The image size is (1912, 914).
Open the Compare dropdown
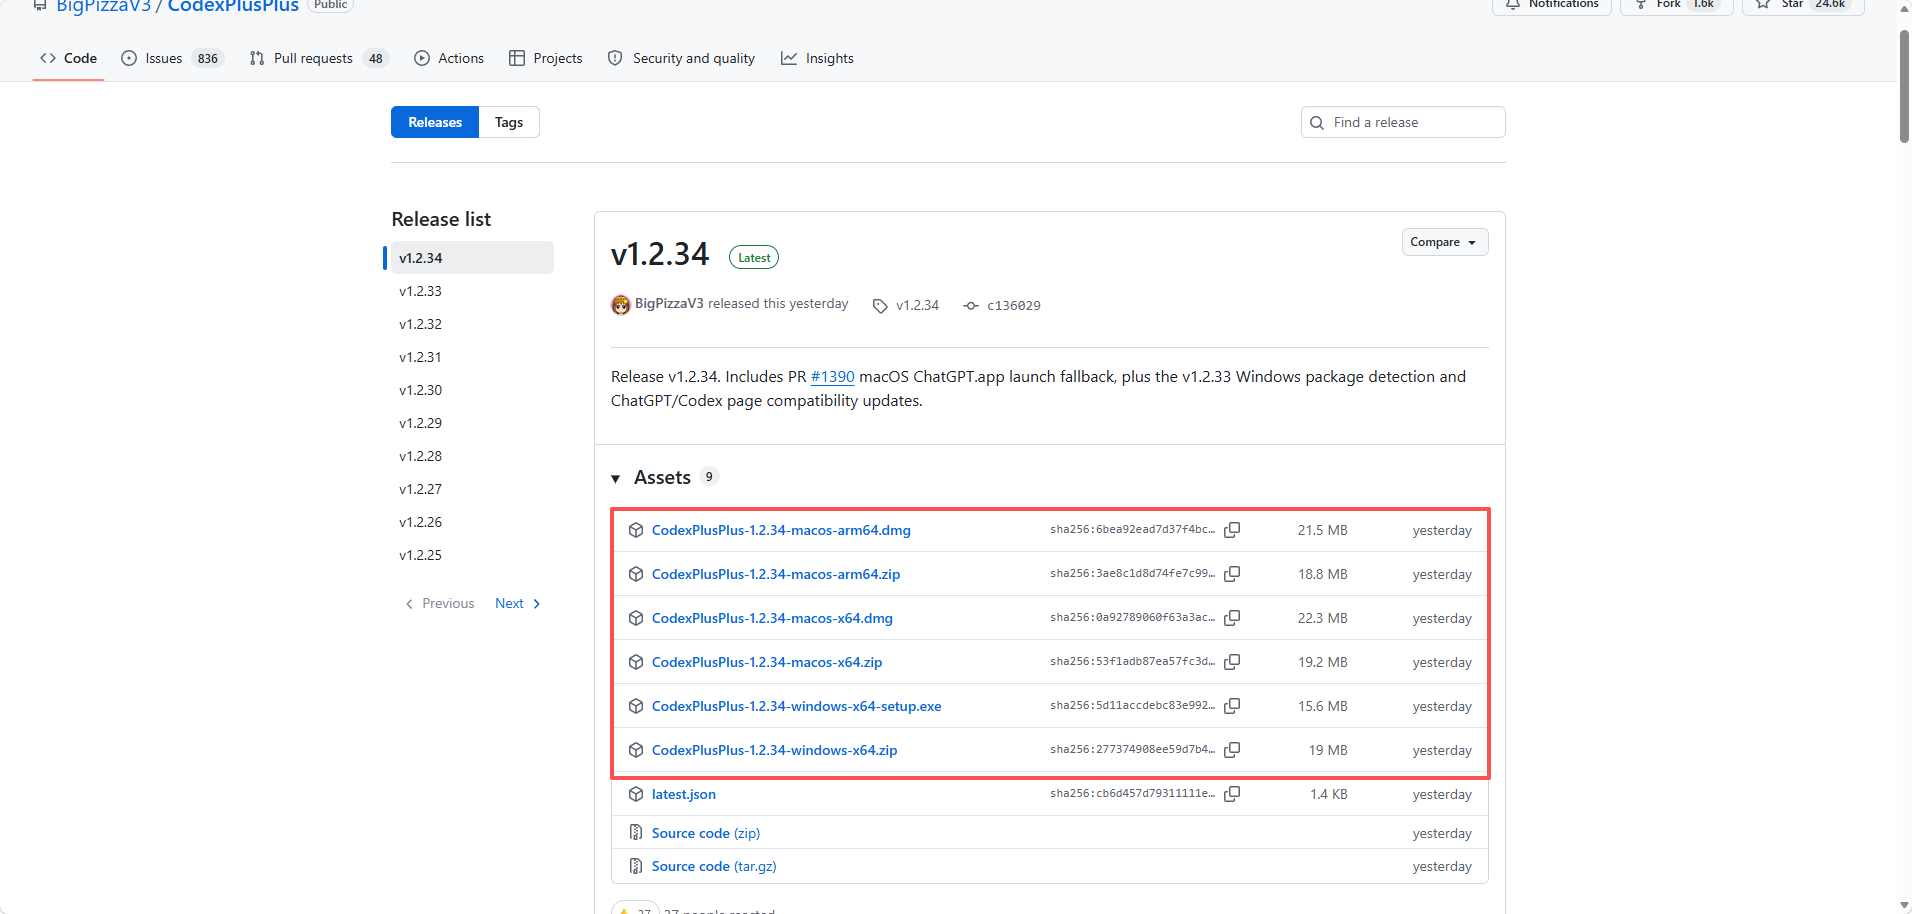(1445, 242)
